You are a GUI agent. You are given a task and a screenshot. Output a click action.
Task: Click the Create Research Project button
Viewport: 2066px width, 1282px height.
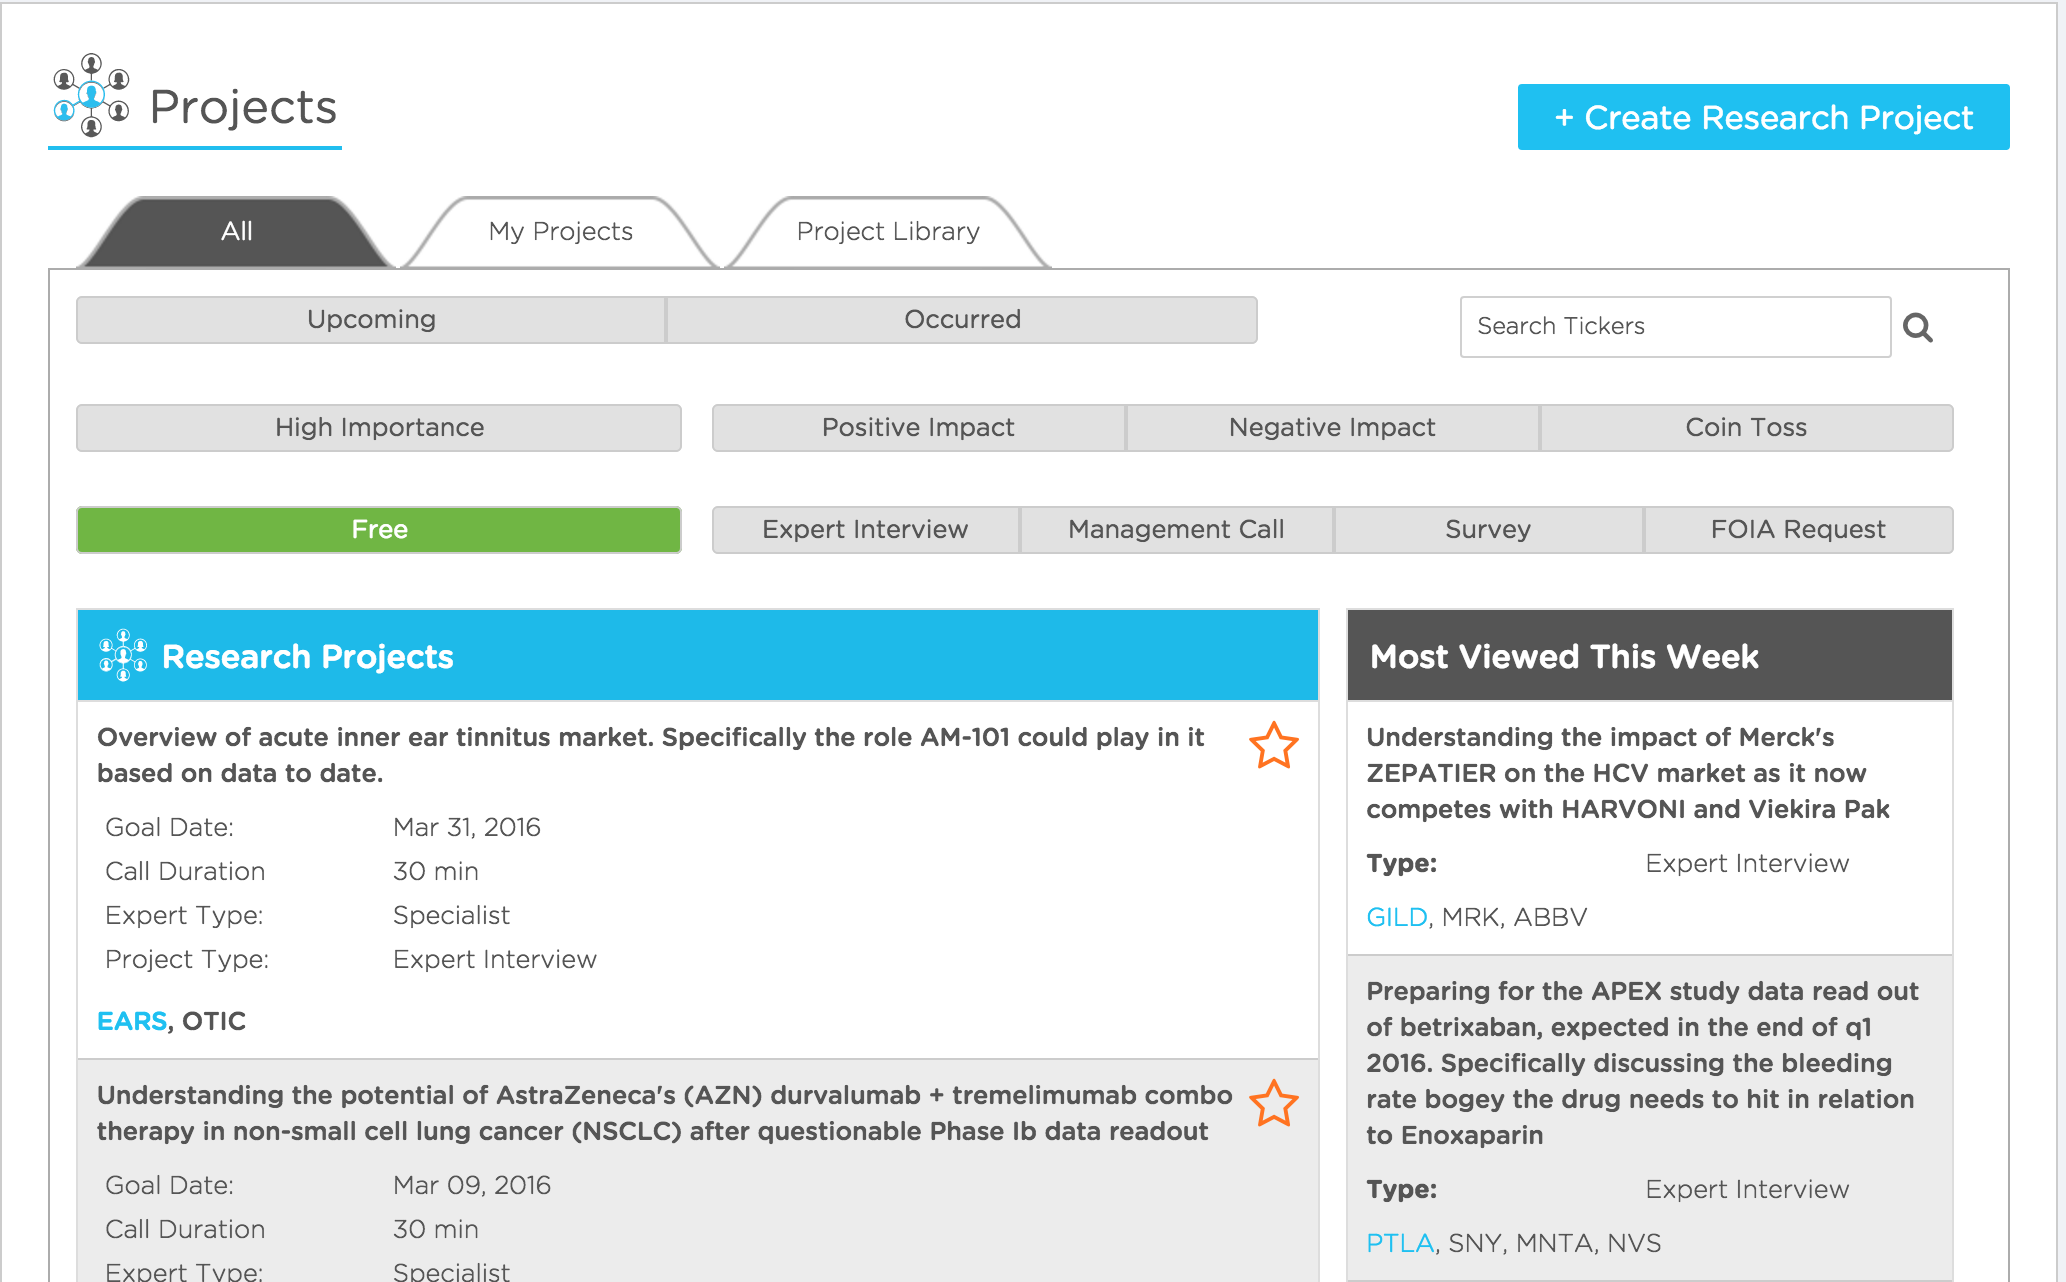(x=1762, y=117)
